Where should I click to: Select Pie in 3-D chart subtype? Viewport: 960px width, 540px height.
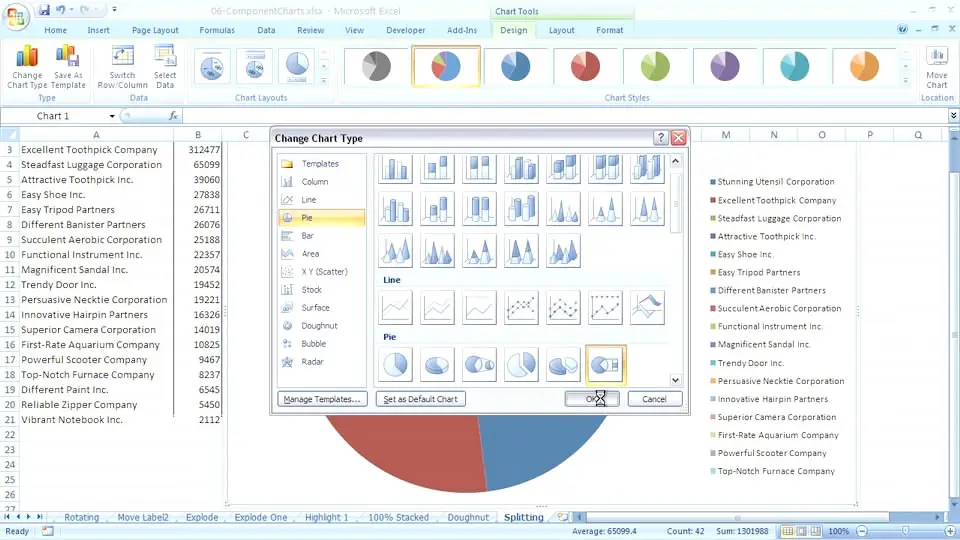pyautogui.click(x=437, y=365)
